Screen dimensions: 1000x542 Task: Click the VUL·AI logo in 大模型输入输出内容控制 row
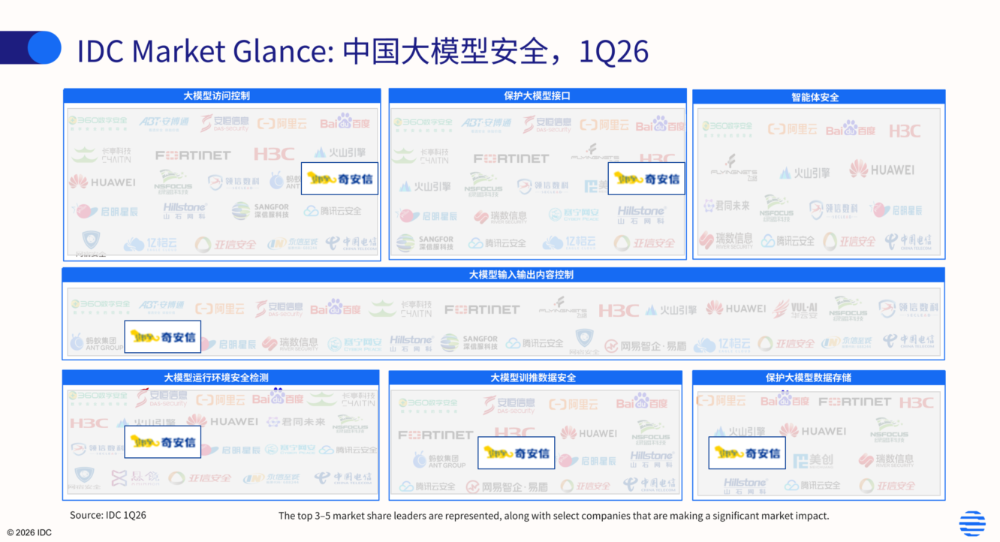795,309
